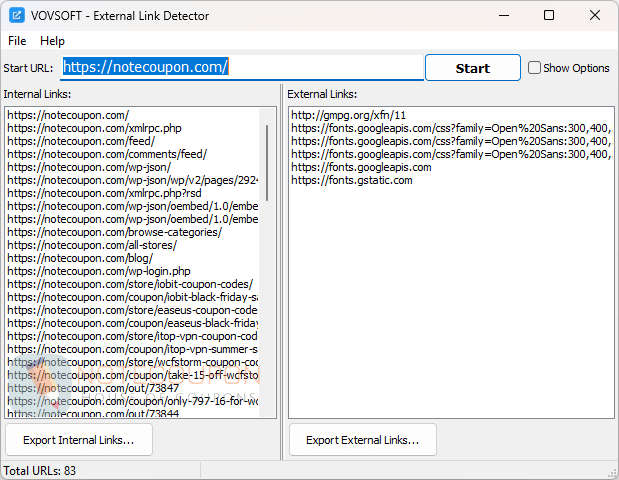Select the coupon/itop-vpn-summer link

click(133, 350)
